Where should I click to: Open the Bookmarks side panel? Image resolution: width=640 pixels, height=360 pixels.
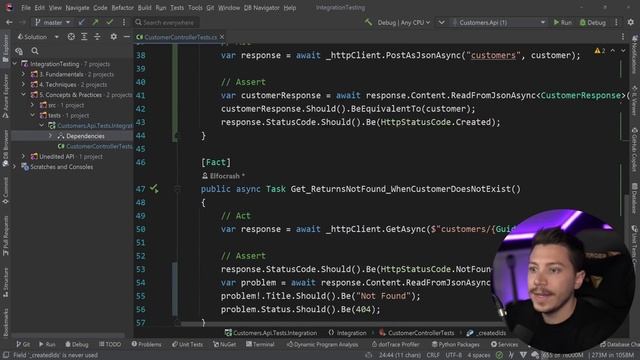(x=5, y=322)
